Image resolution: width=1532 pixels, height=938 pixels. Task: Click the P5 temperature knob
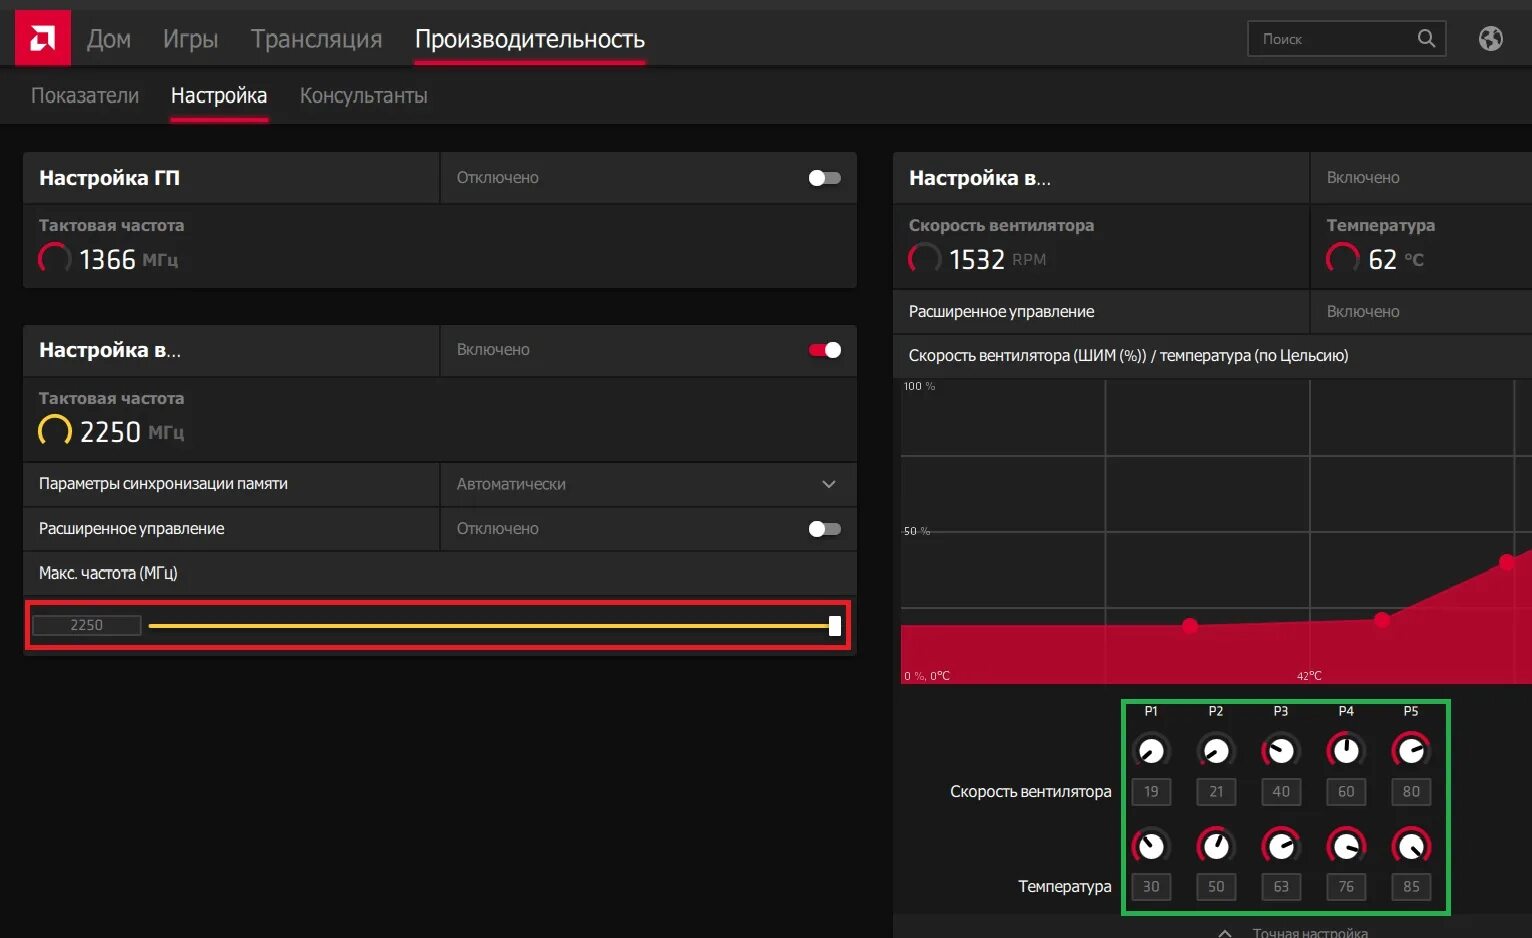coord(1411,846)
